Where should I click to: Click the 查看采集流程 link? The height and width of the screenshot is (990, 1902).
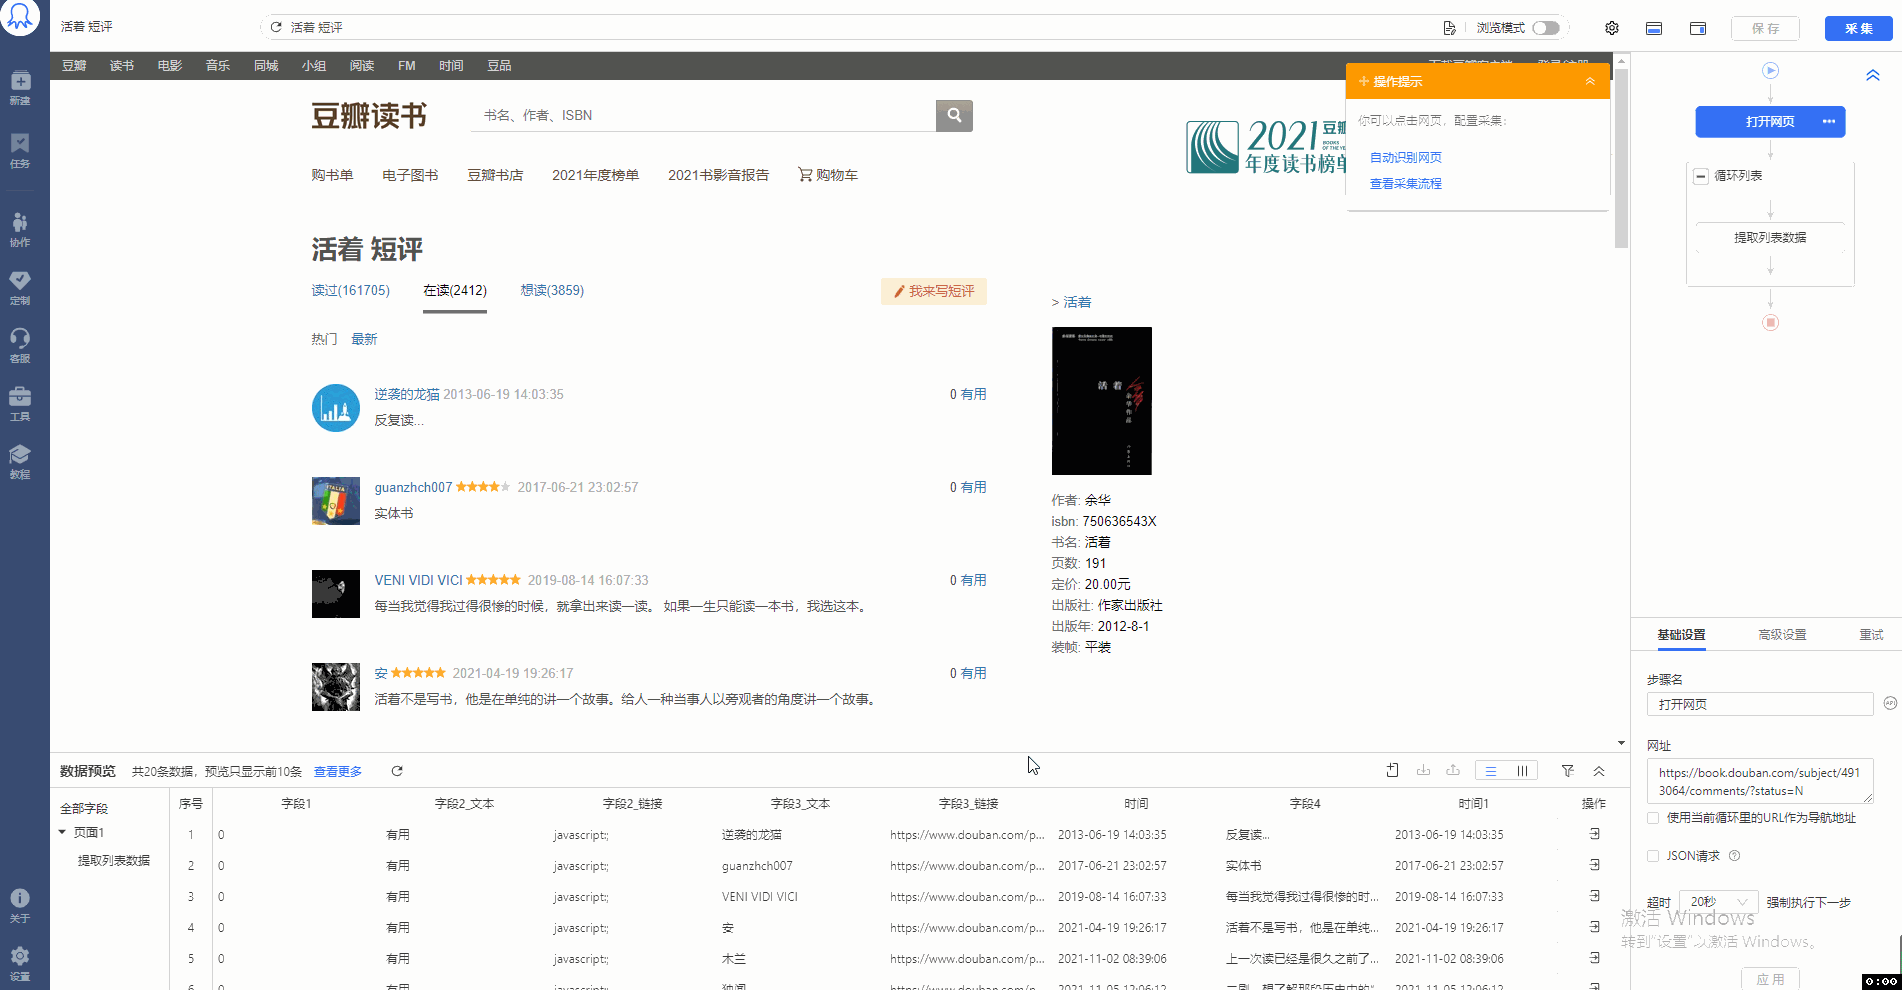(x=1405, y=183)
